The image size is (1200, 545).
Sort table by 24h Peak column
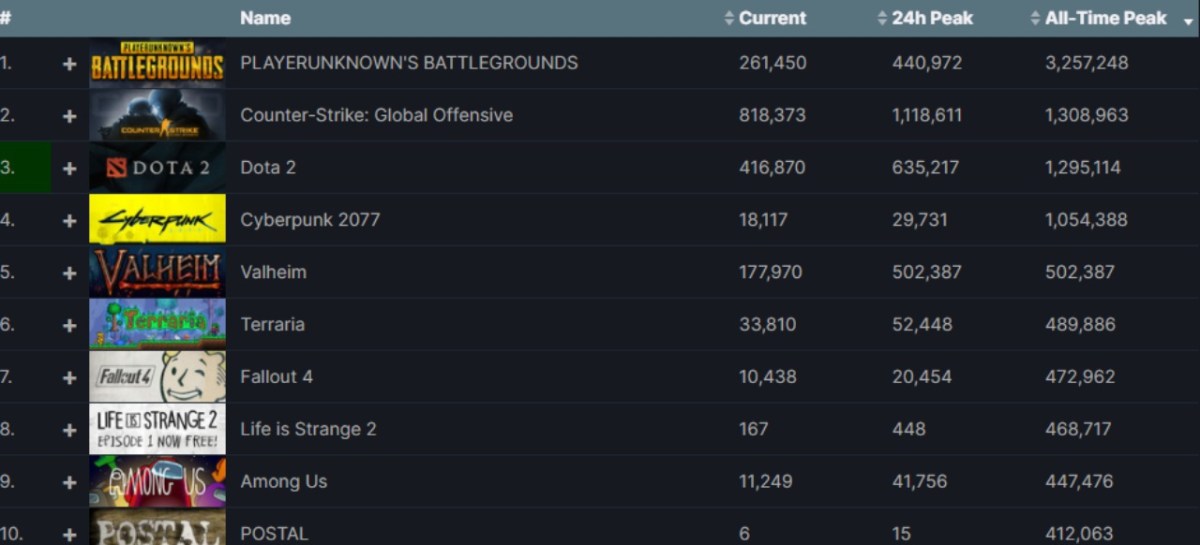pyautogui.click(x=931, y=18)
